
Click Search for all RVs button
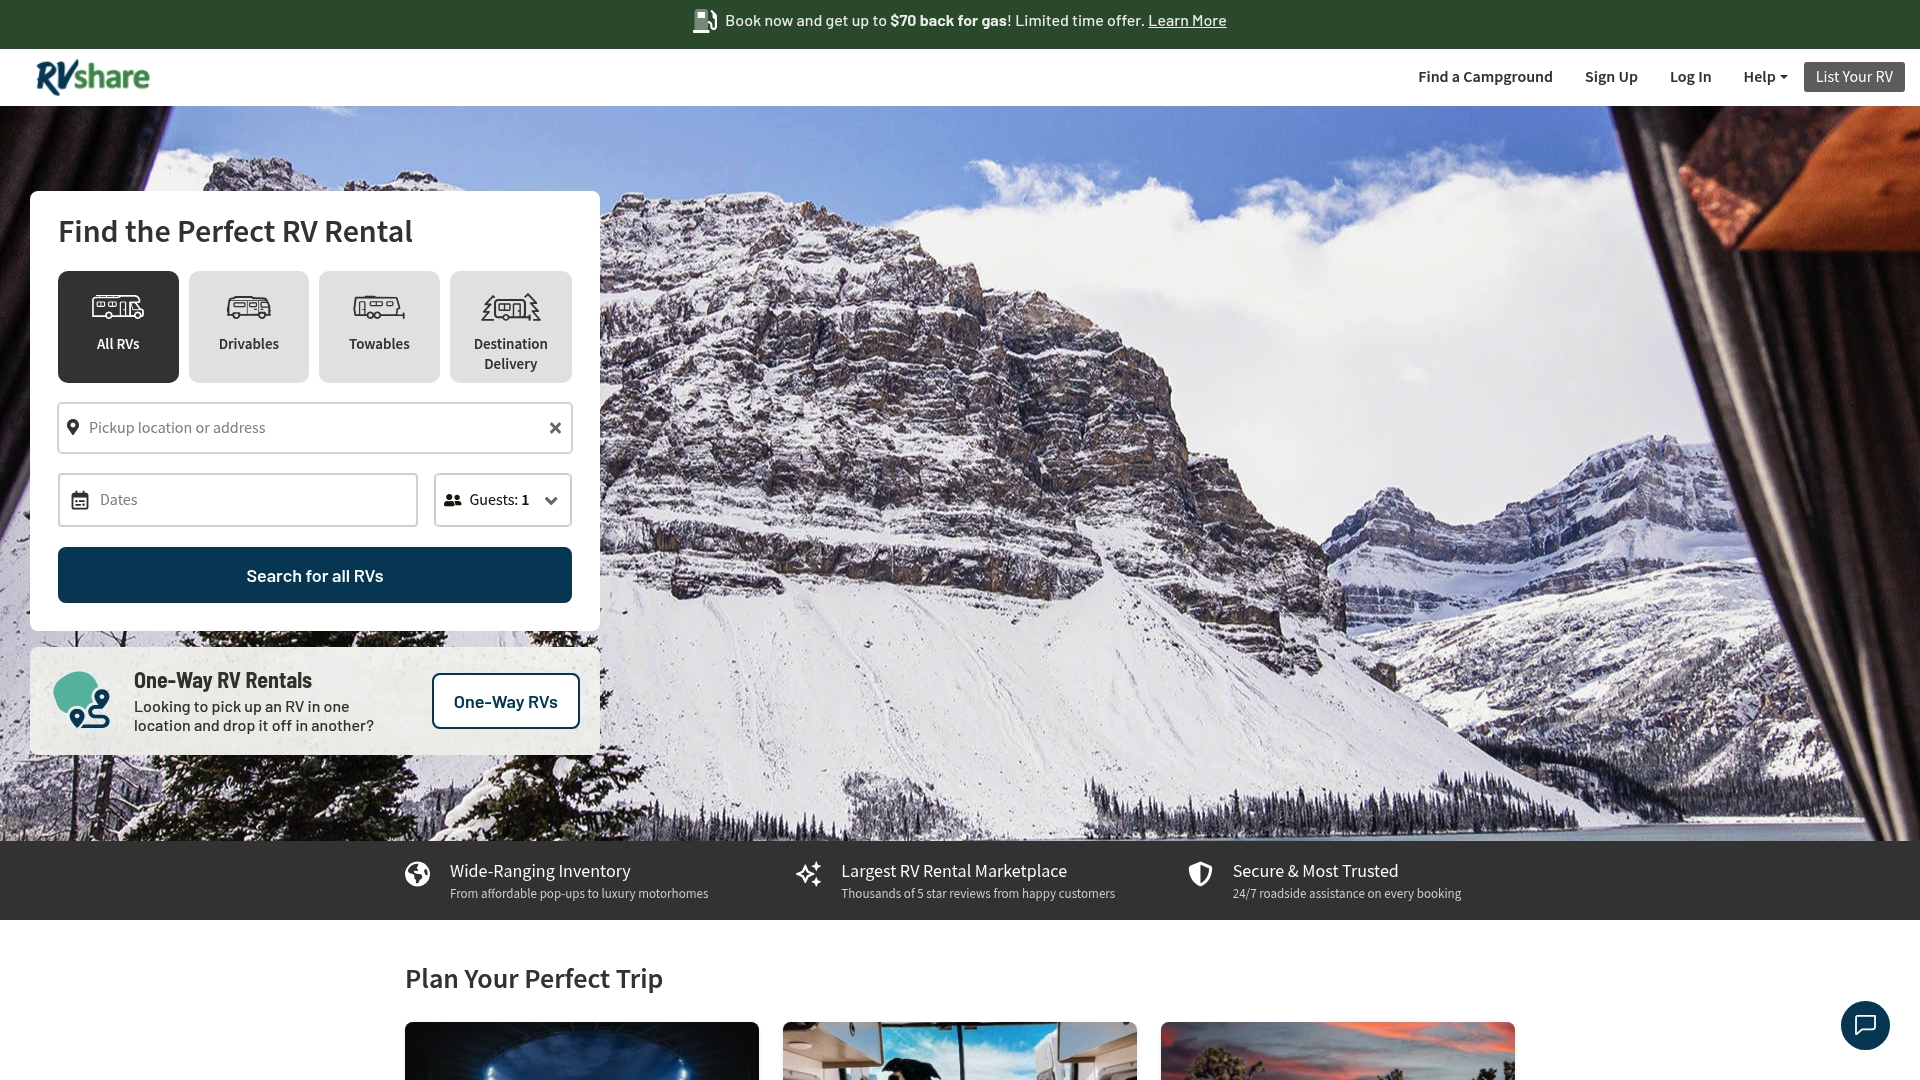(x=314, y=575)
